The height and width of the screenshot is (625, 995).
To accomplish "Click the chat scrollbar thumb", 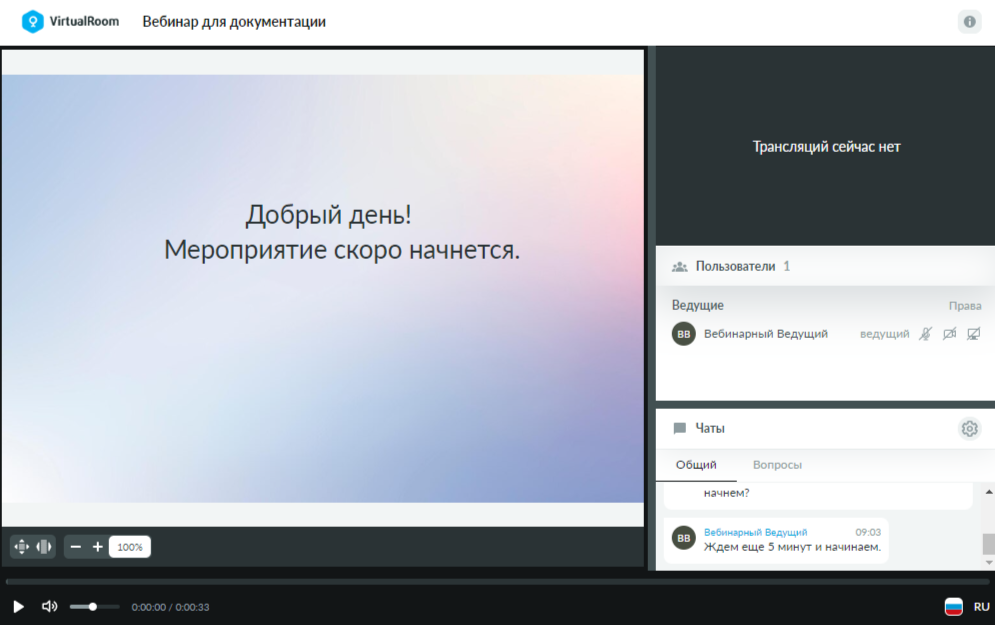I will [x=988, y=544].
